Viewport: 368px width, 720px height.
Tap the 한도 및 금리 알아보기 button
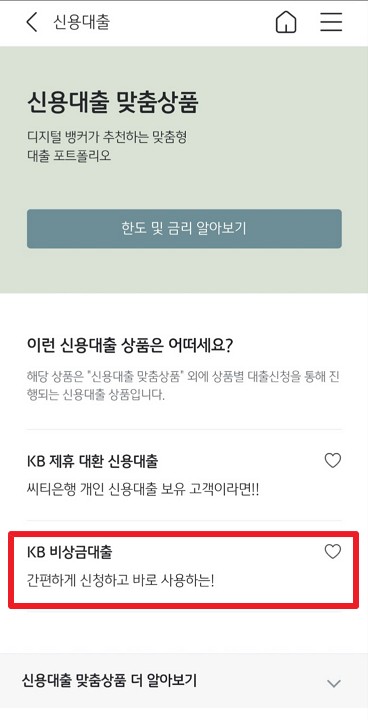click(x=184, y=229)
